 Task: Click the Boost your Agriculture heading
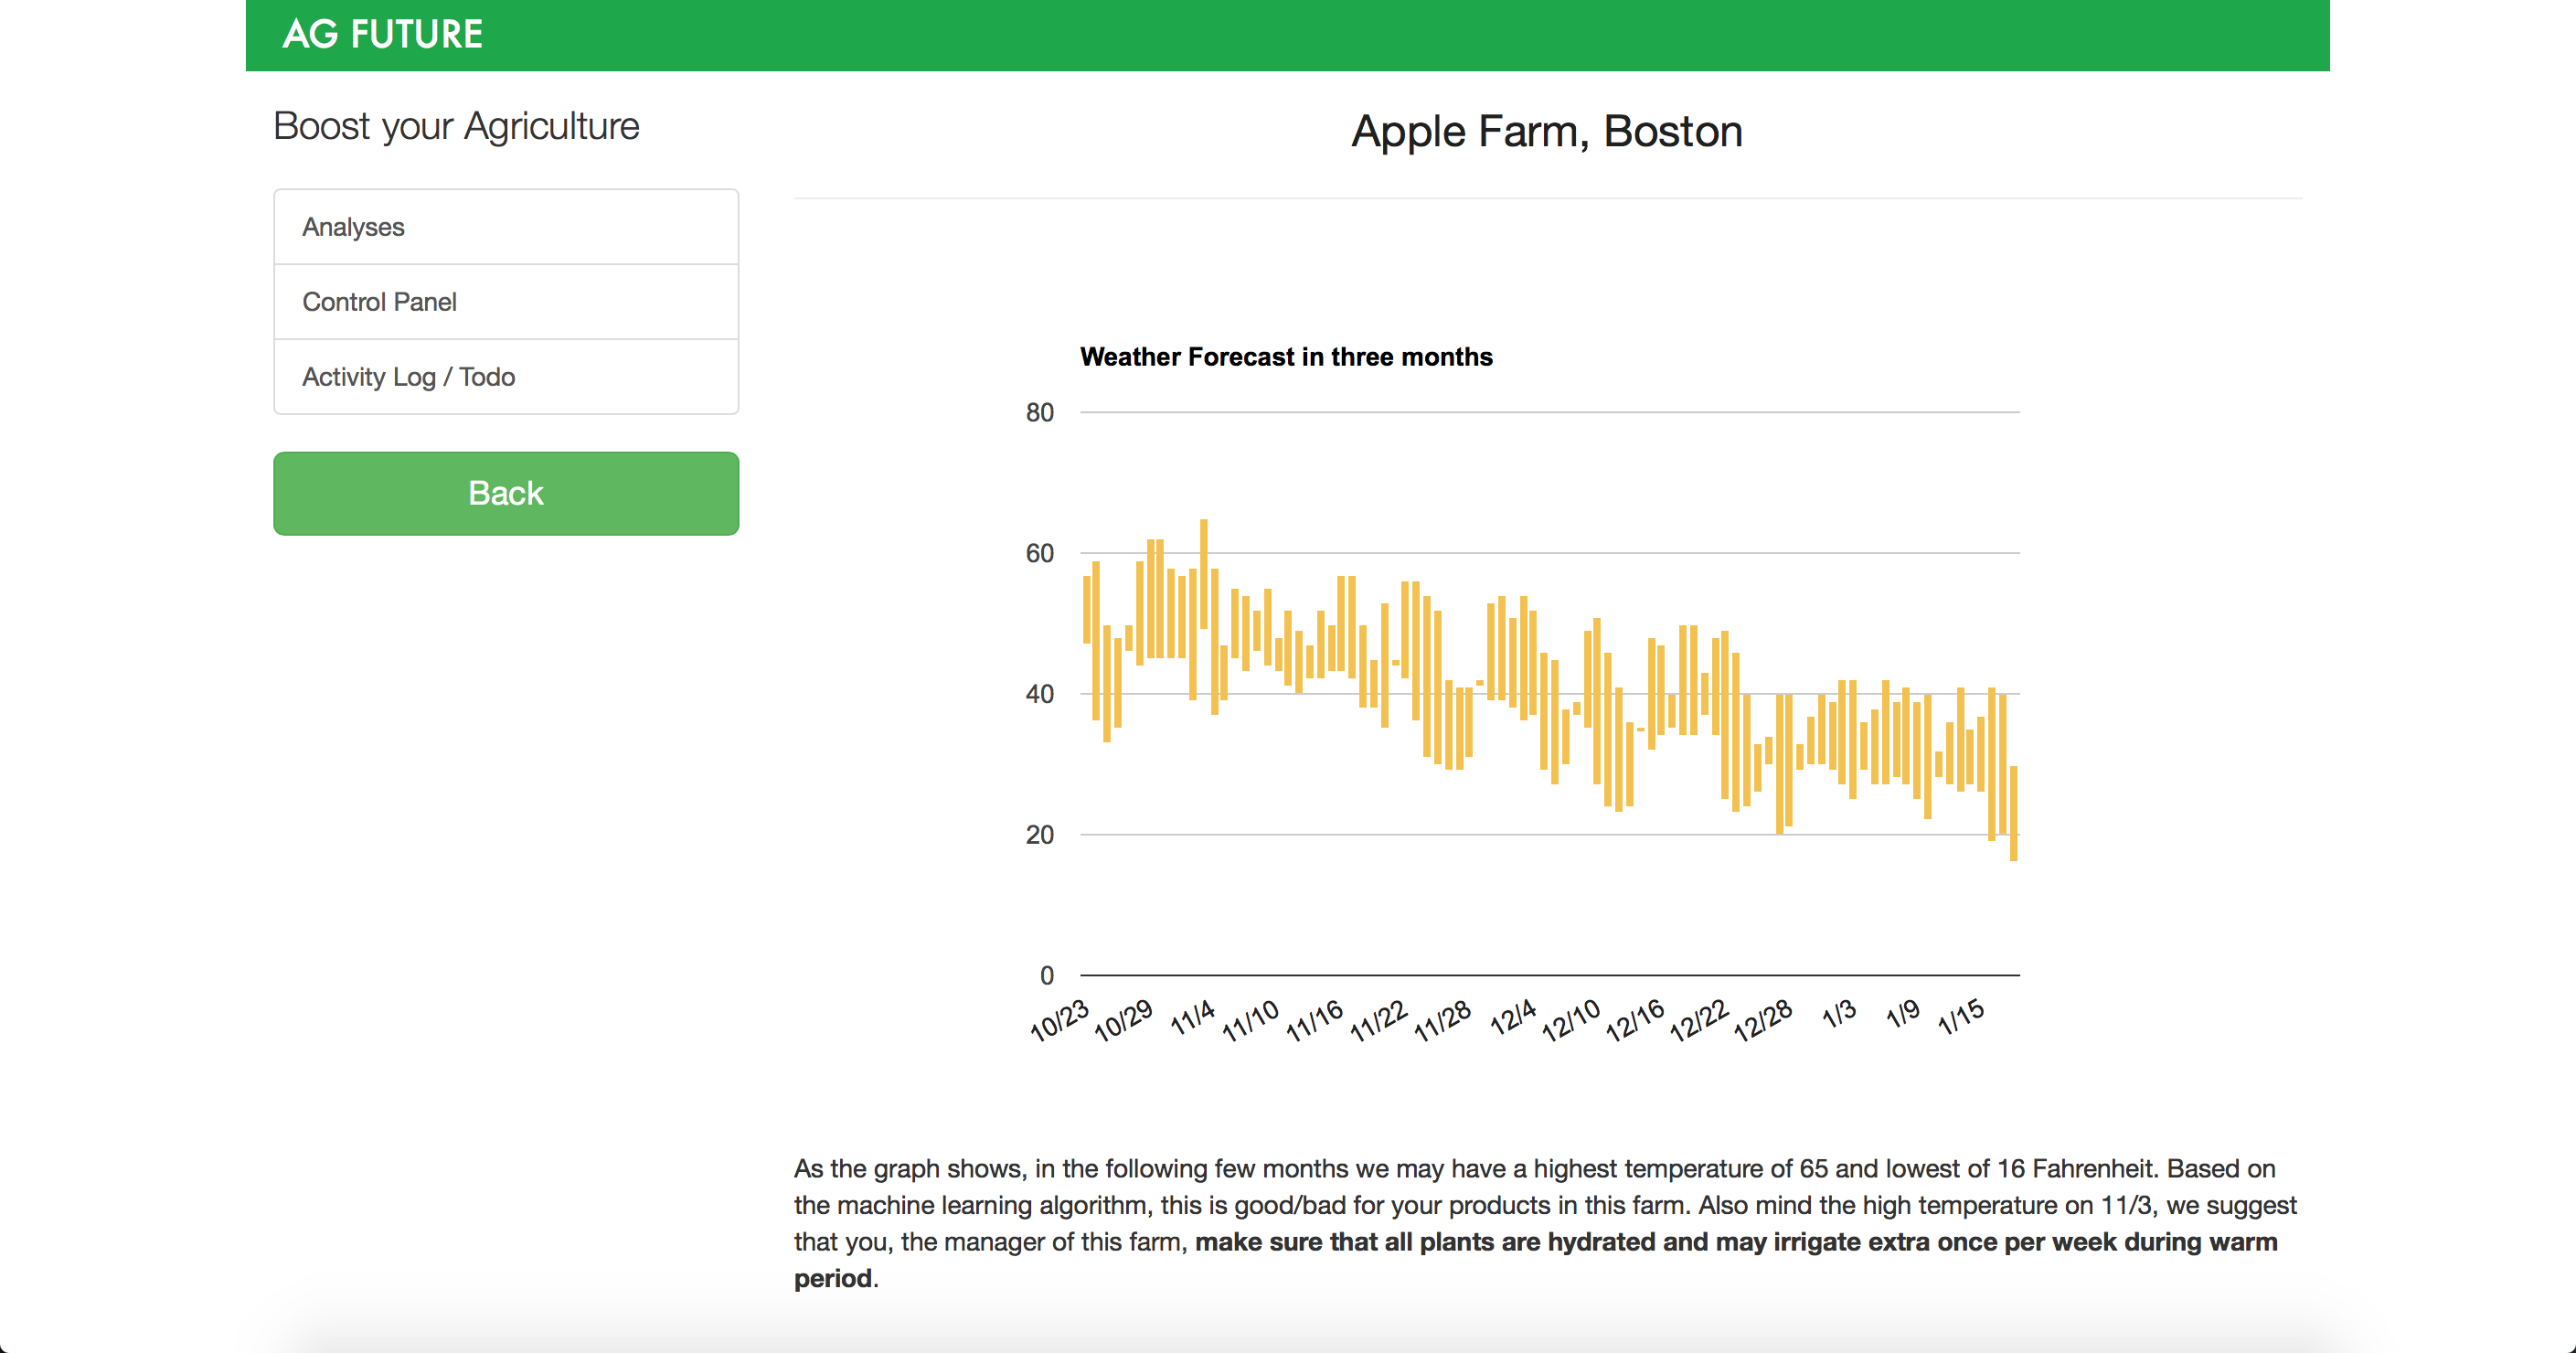click(x=456, y=126)
